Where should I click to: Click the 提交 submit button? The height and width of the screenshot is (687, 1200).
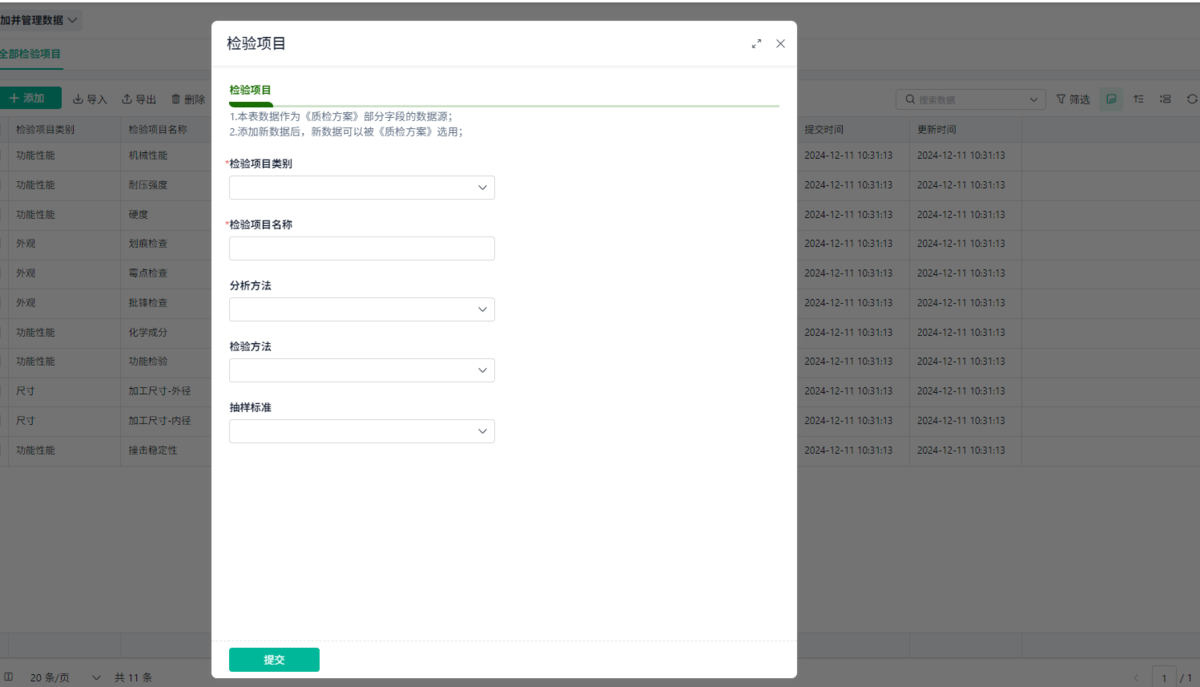pos(274,660)
